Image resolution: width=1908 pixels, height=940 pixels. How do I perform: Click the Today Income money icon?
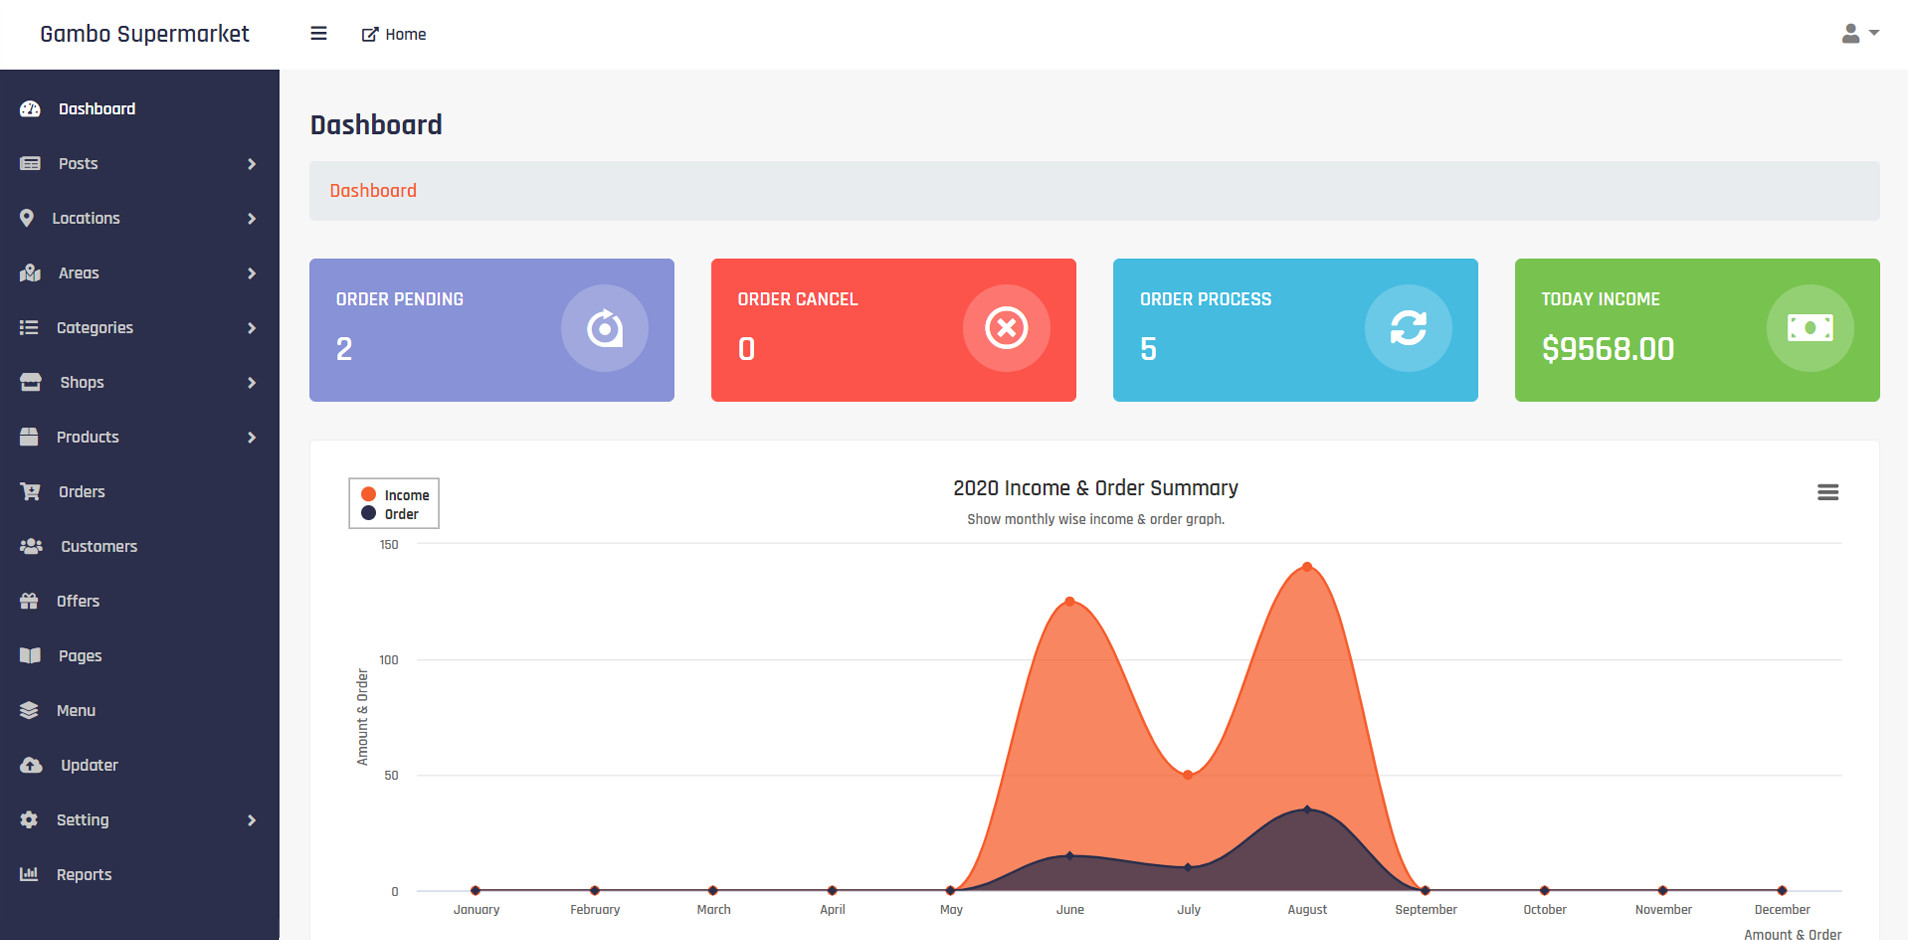tap(1809, 328)
